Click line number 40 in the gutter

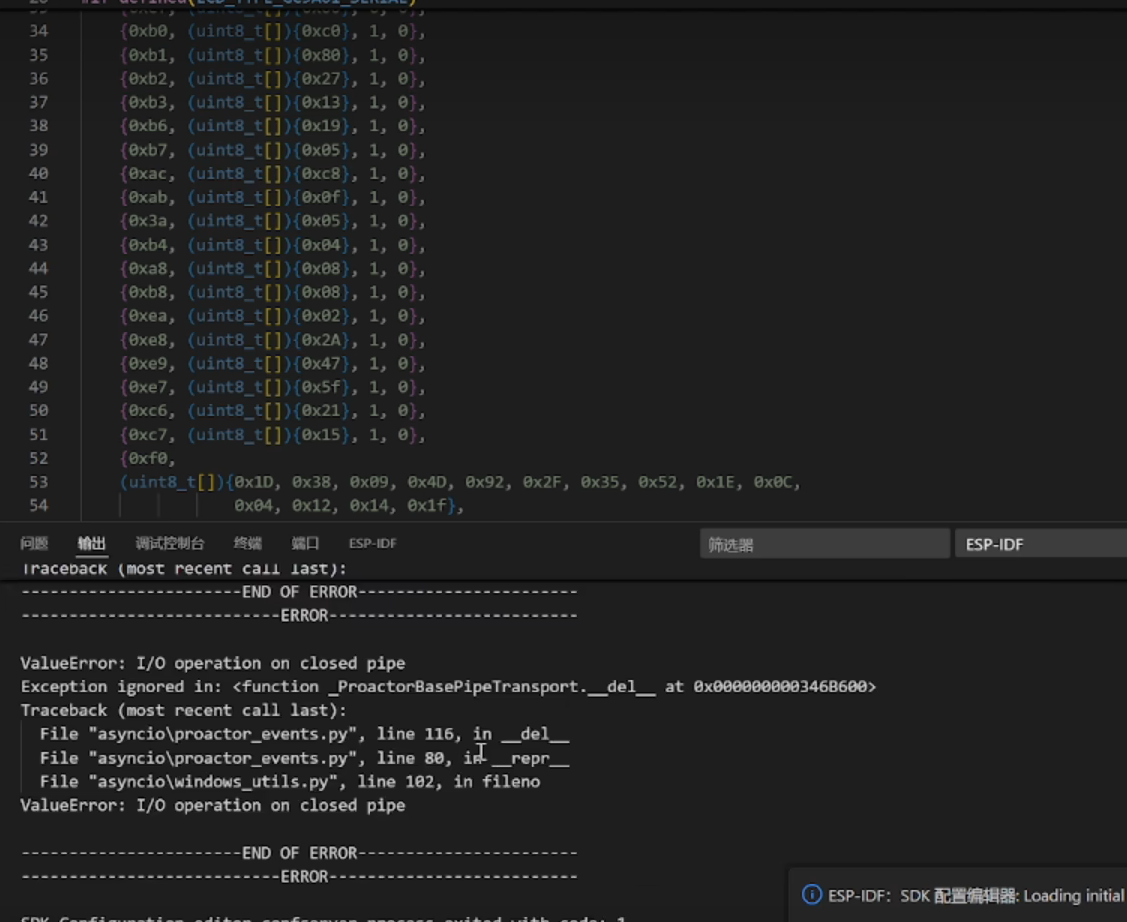point(38,173)
